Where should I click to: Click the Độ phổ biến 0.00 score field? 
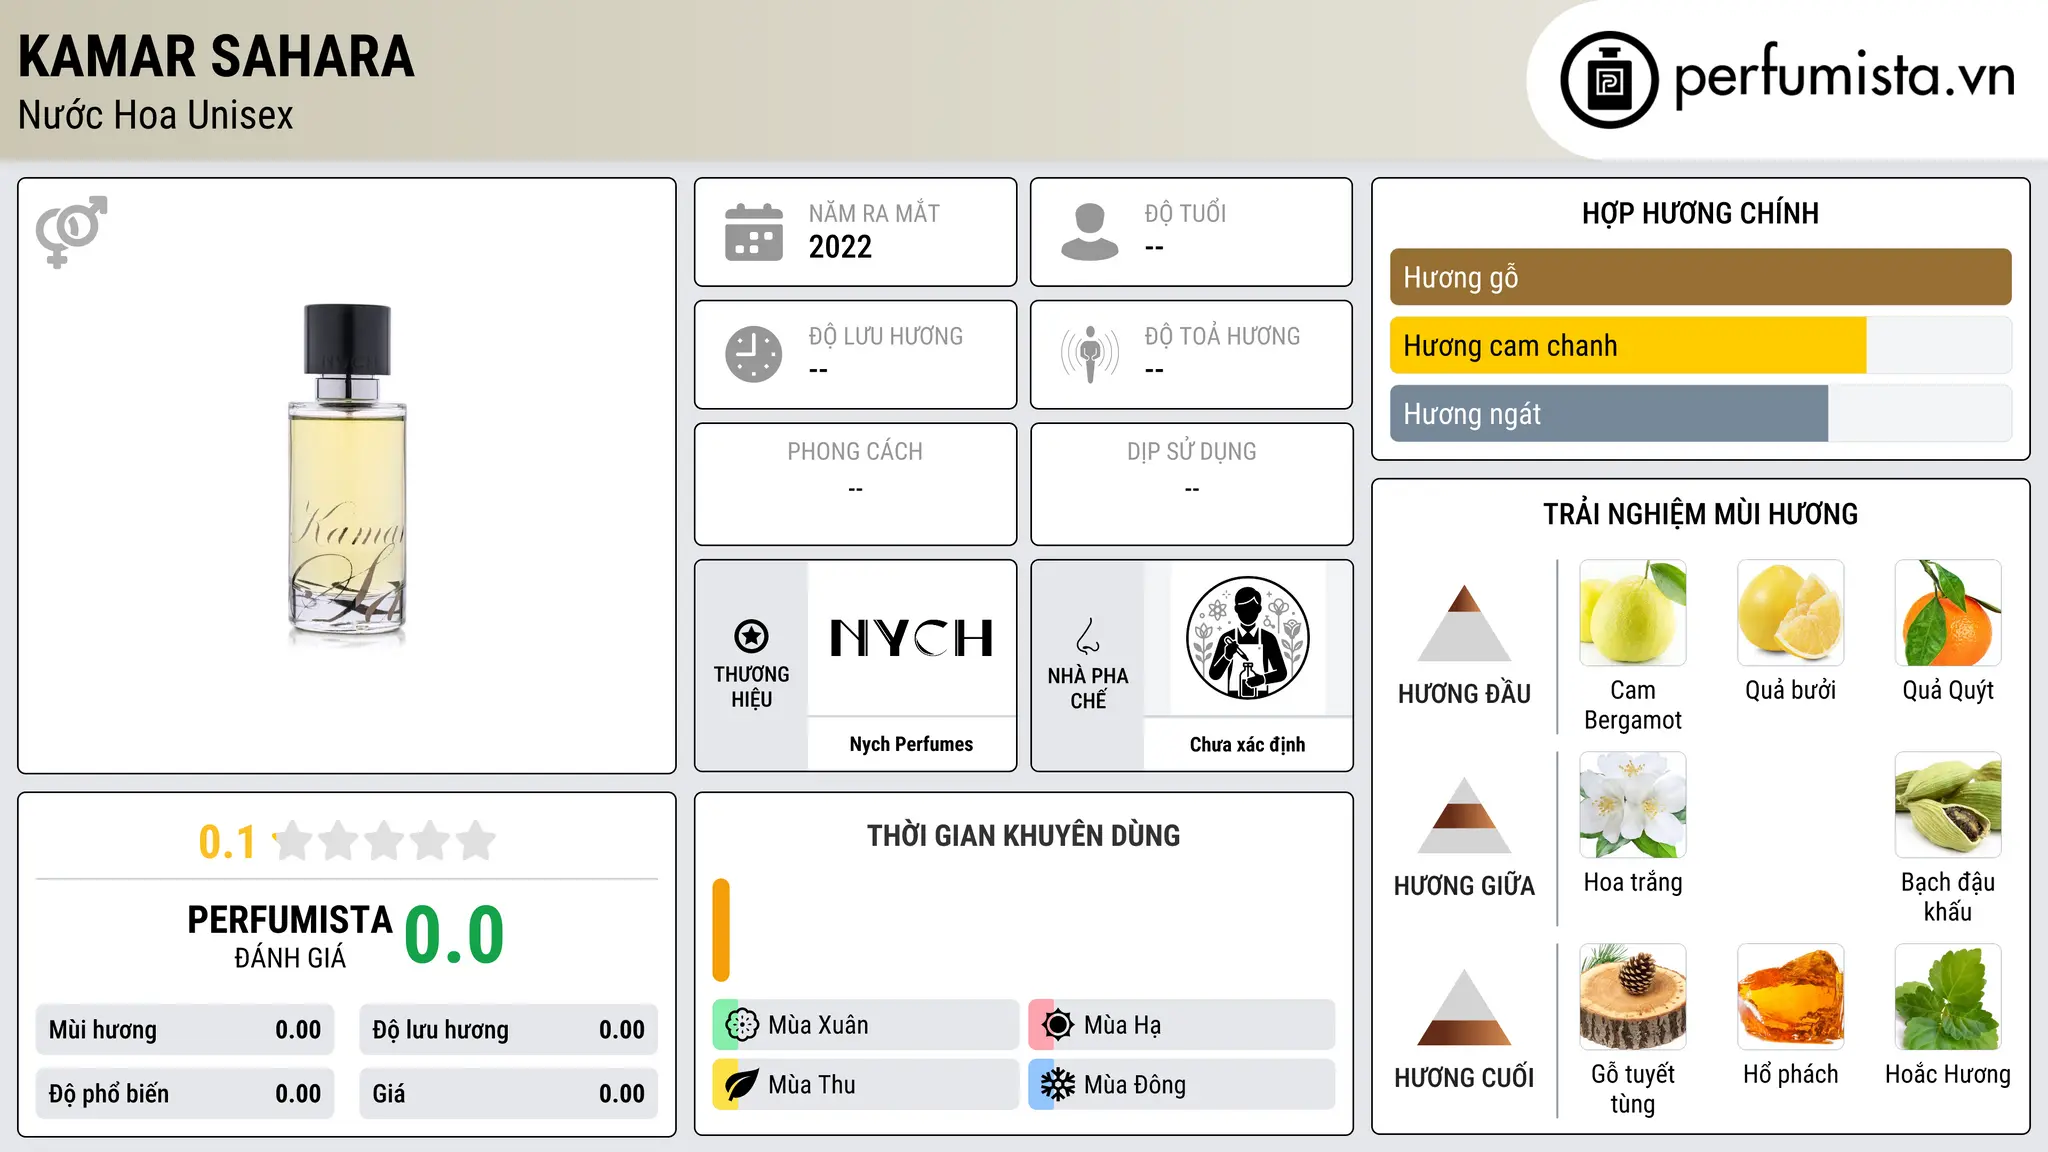(185, 1094)
